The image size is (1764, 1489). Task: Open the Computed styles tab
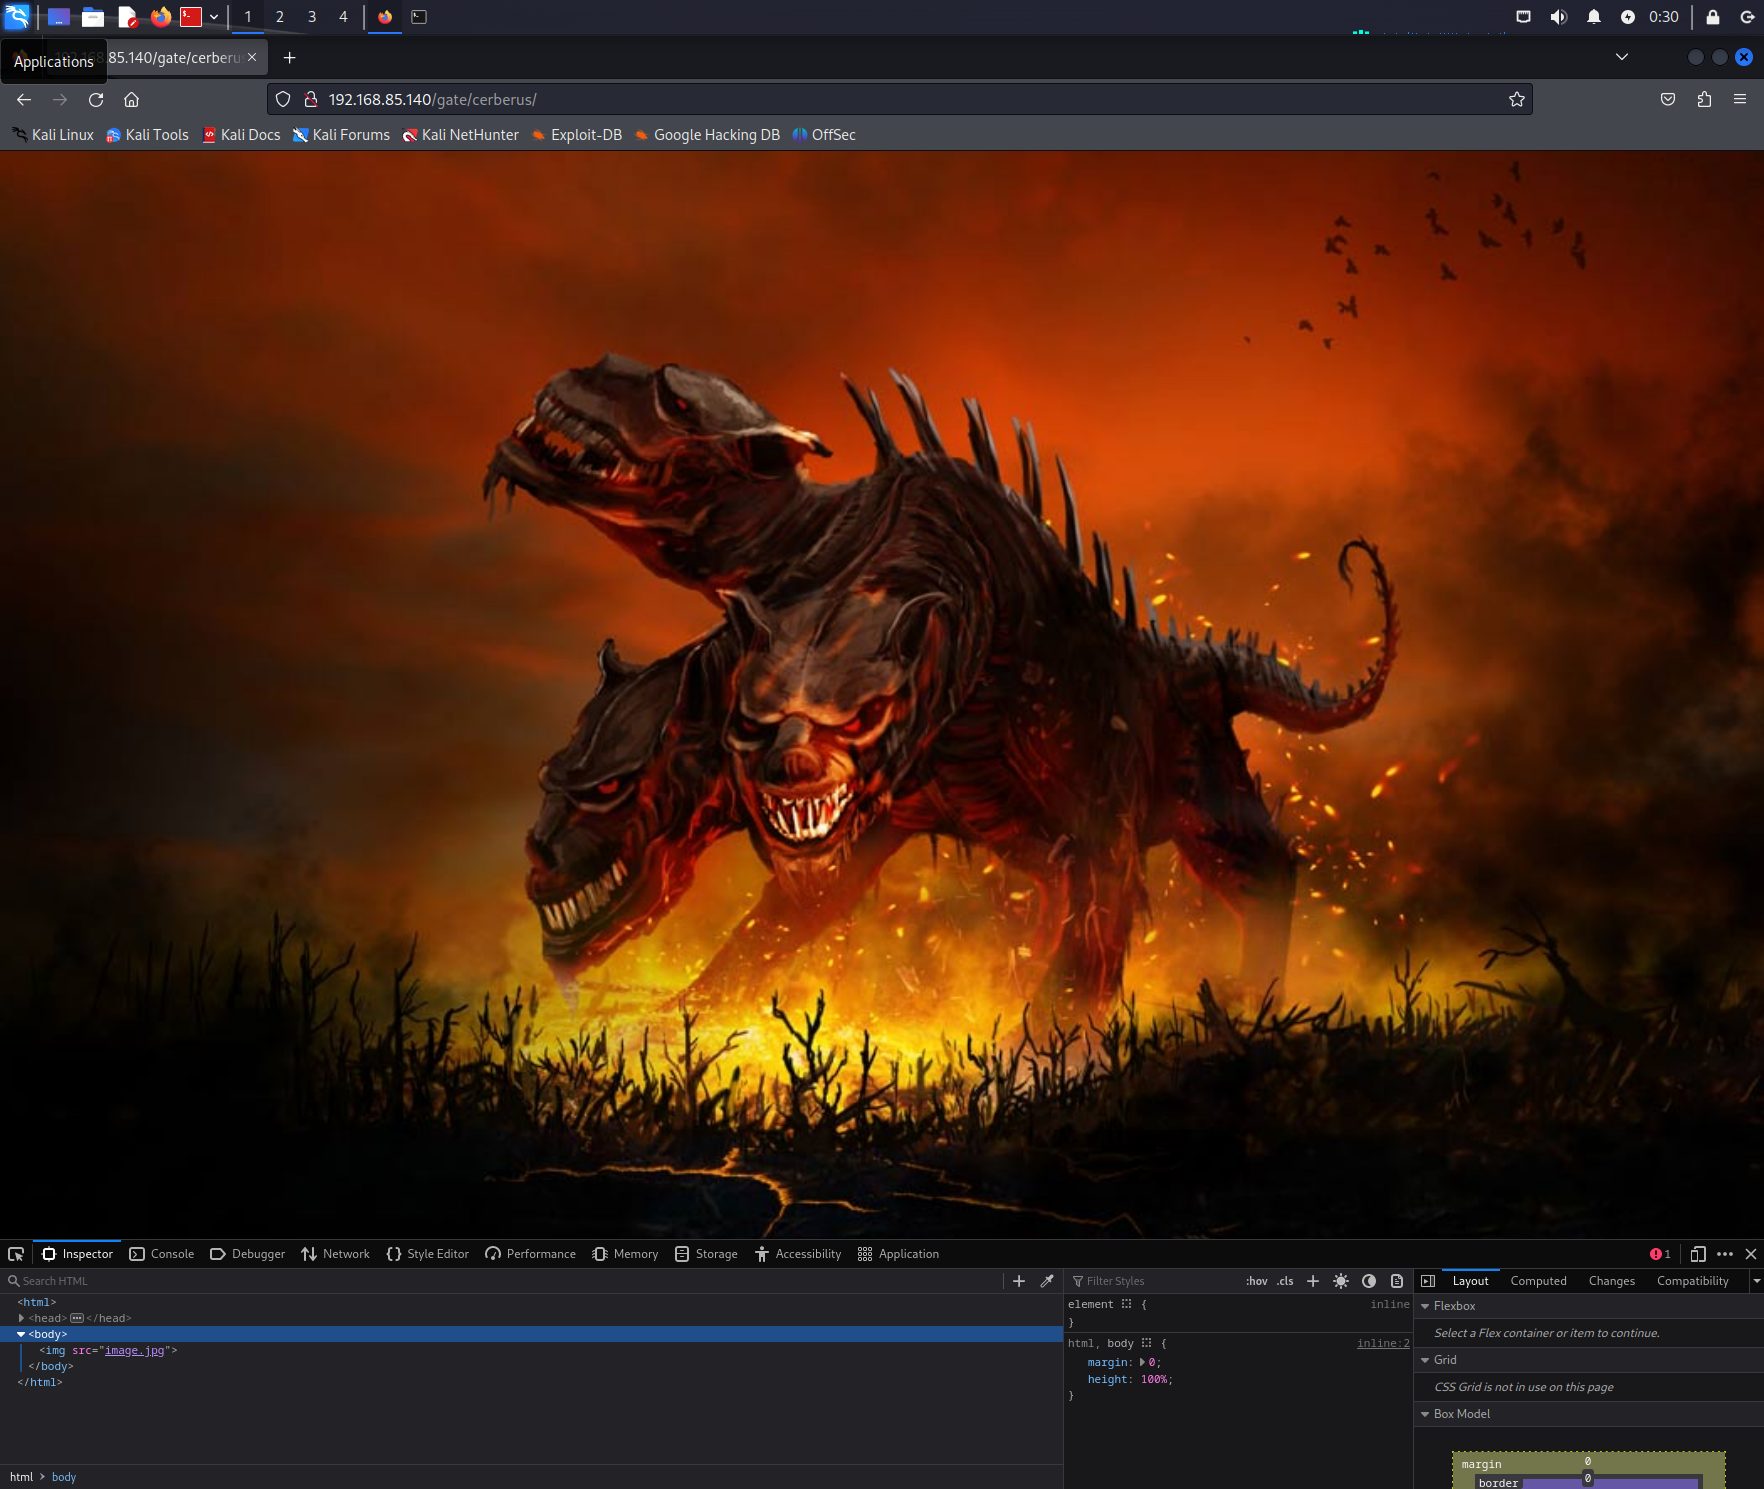[1538, 1281]
